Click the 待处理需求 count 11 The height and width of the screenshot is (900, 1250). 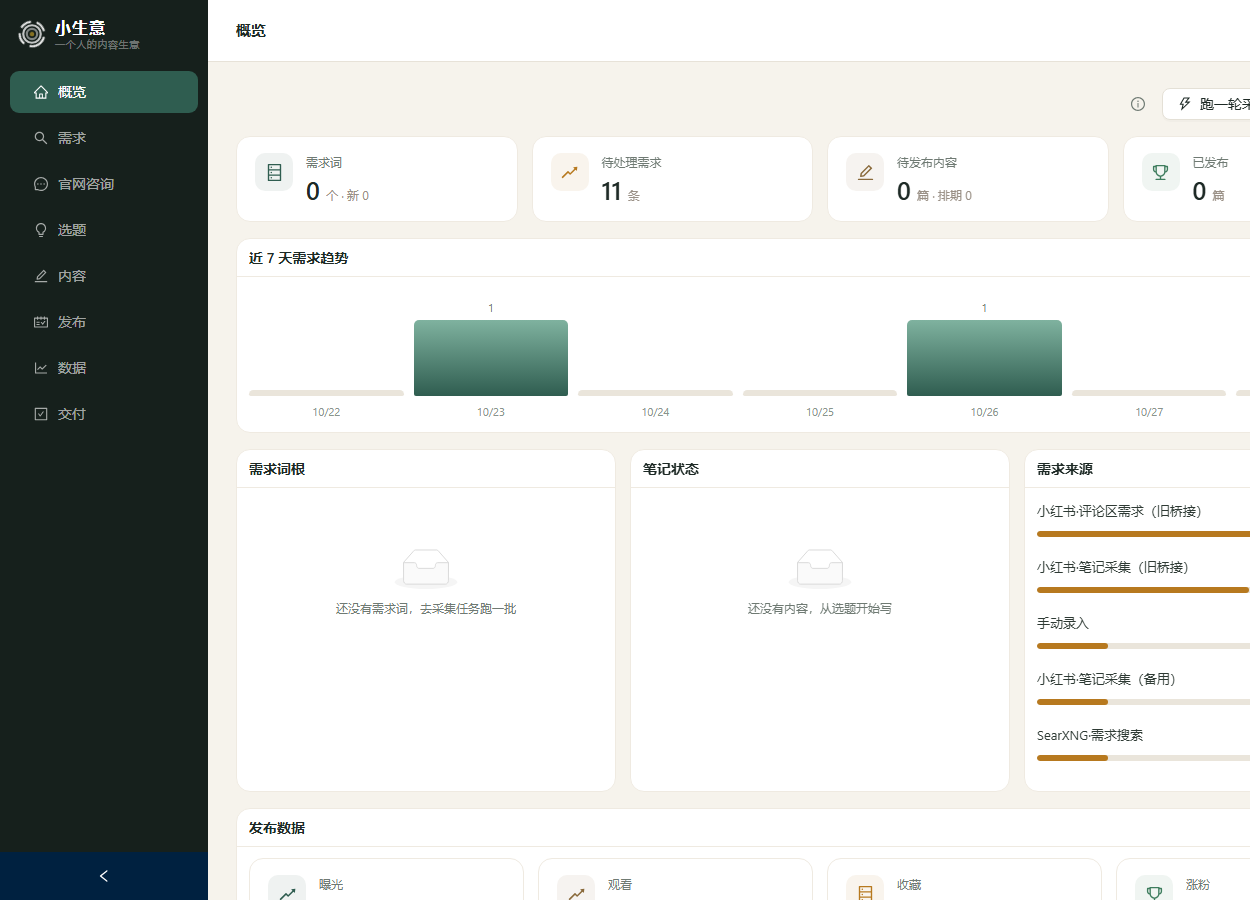(611, 192)
